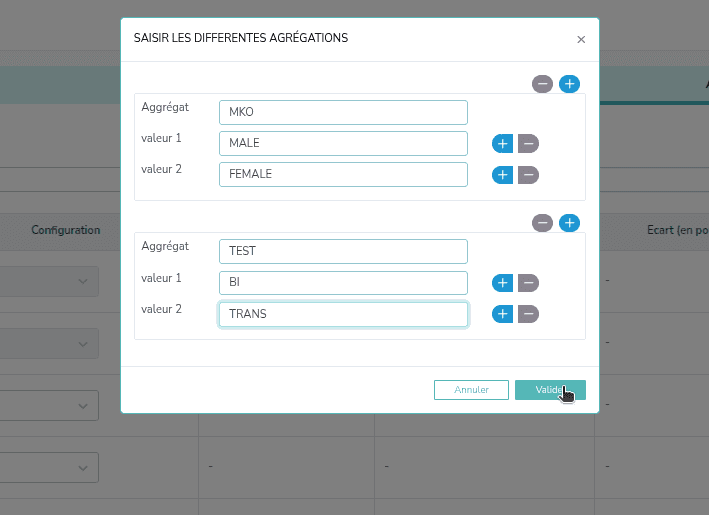Click into the TEST aggregate field
Viewport: 709px width, 515px height.
click(343, 252)
